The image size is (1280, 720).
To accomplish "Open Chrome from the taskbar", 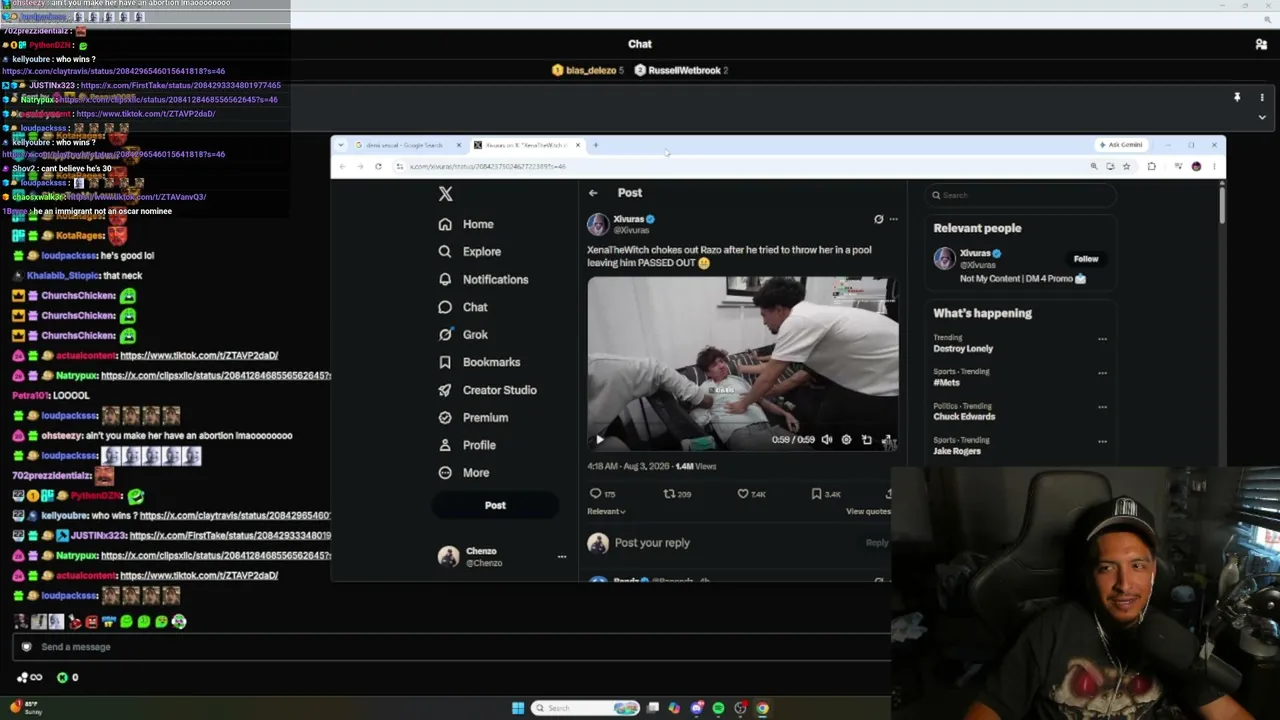I will click(x=762, y=708).
